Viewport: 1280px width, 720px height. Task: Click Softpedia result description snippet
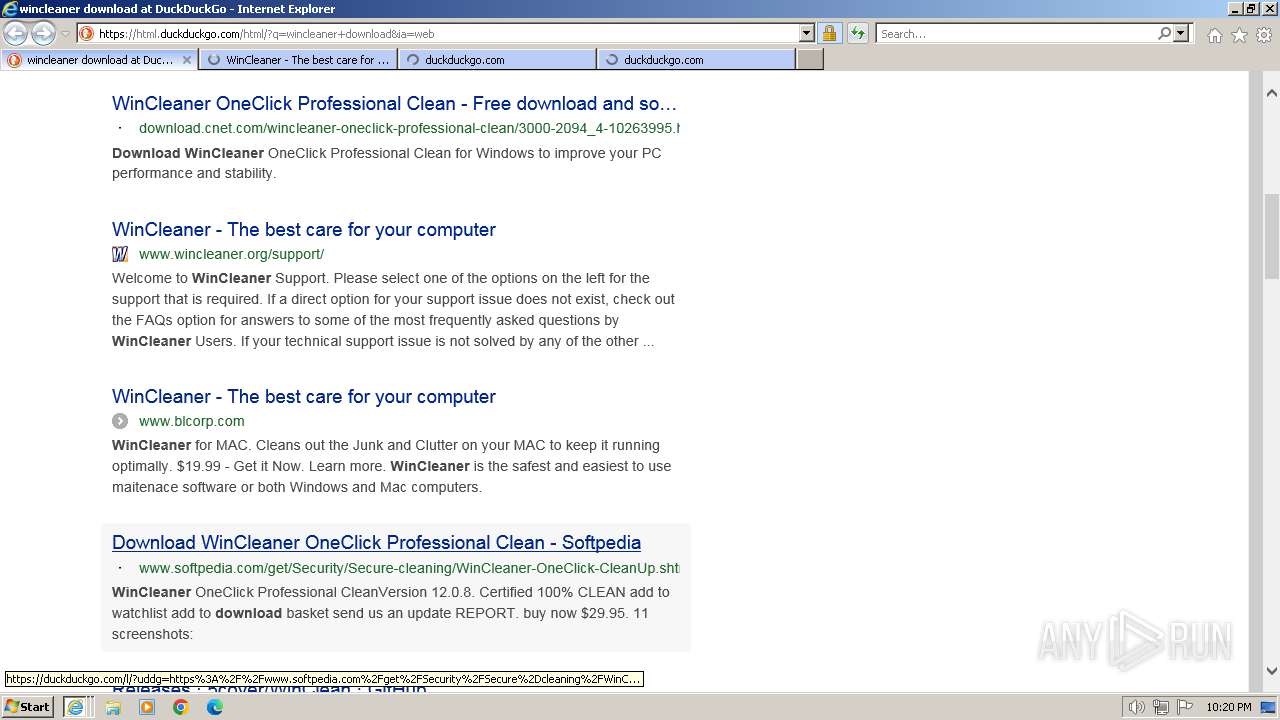(x=391, y=613)
